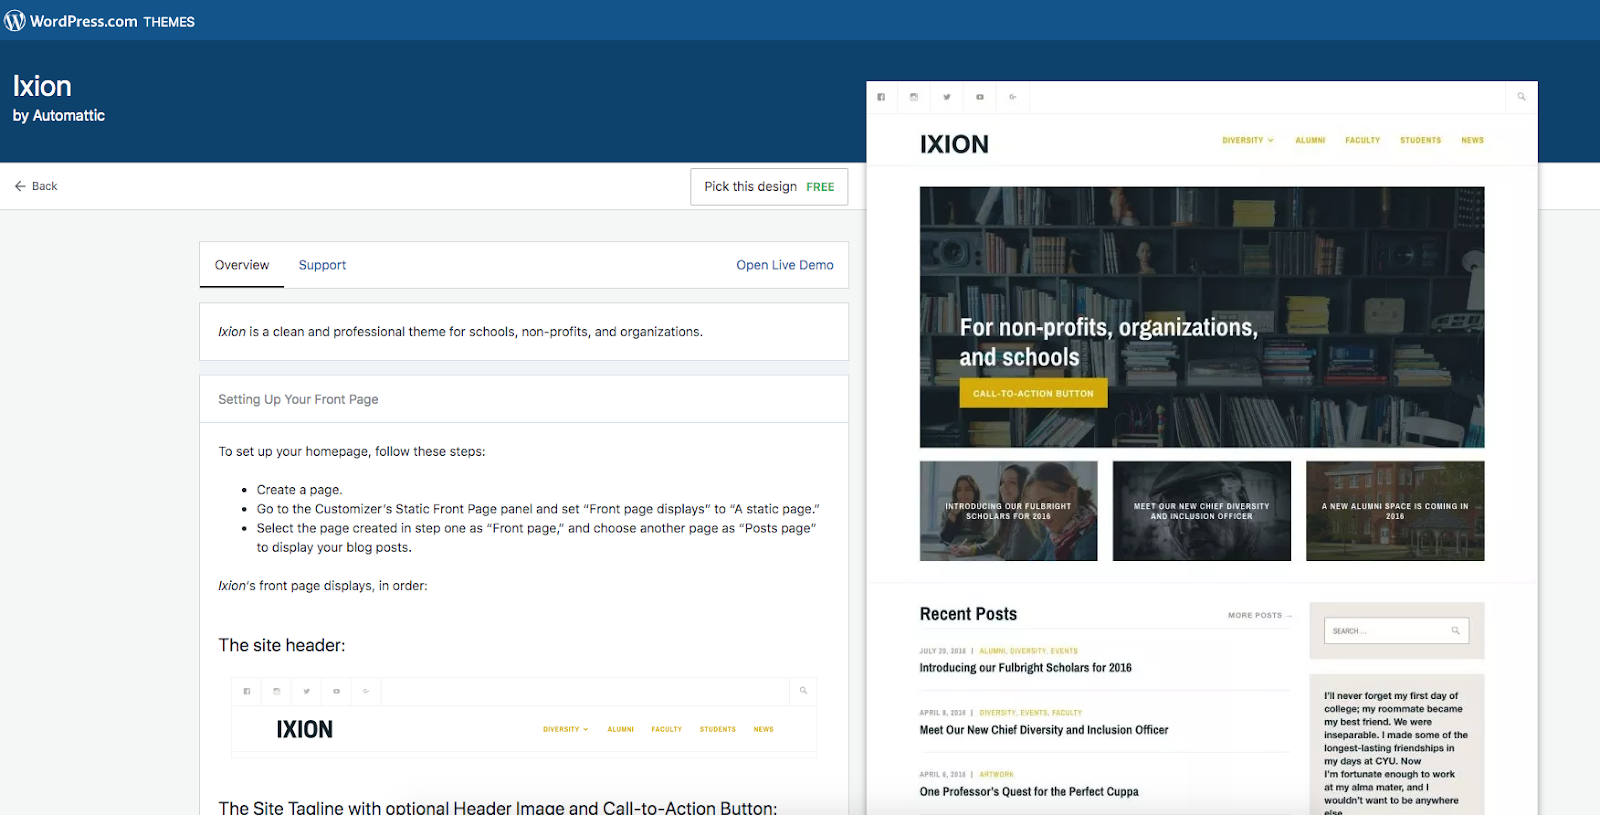Switch to the Overview tab
This screenshot has height=815, width=1600.
pos(242,265)
